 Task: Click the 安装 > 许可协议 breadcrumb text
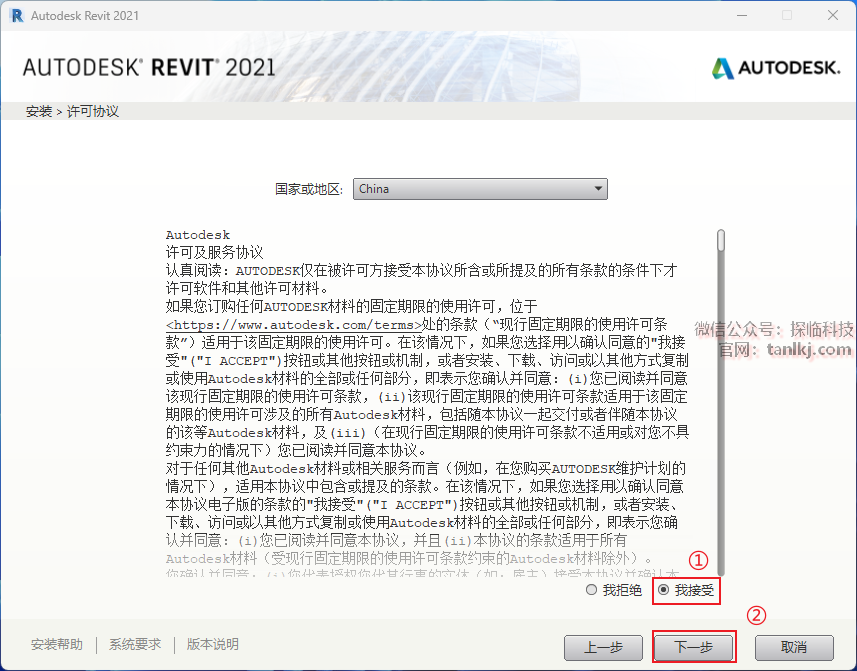(72, 111)
